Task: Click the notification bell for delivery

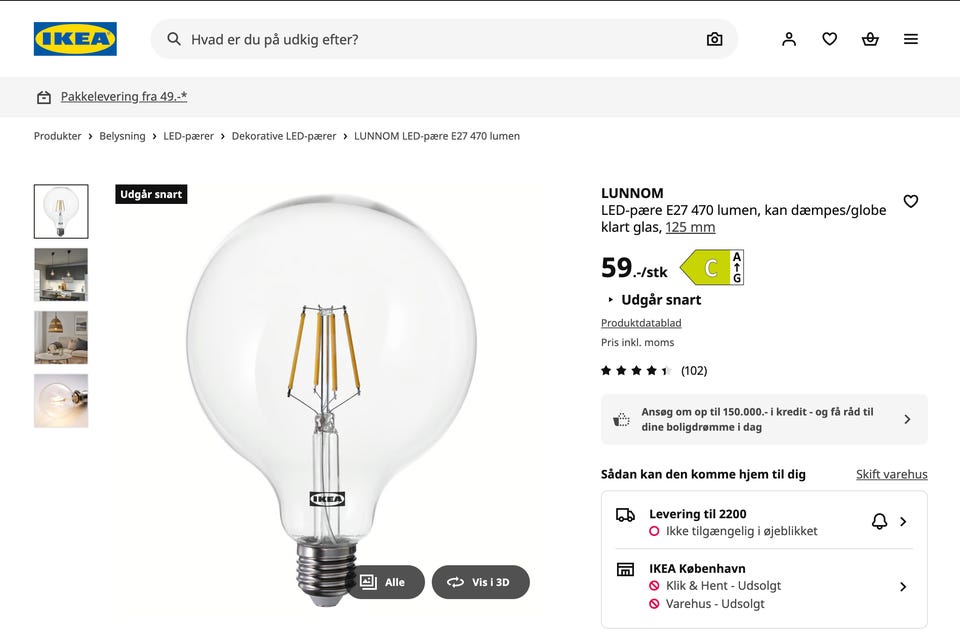Action: click(x=879, y=521)
